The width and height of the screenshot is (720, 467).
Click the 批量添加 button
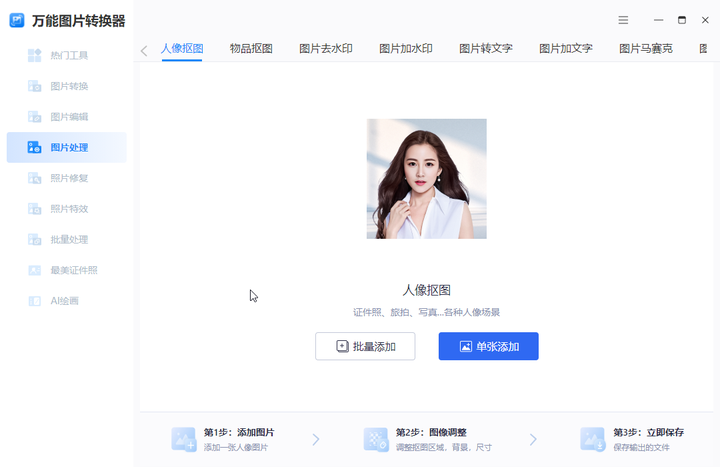(x=365, y=346)
